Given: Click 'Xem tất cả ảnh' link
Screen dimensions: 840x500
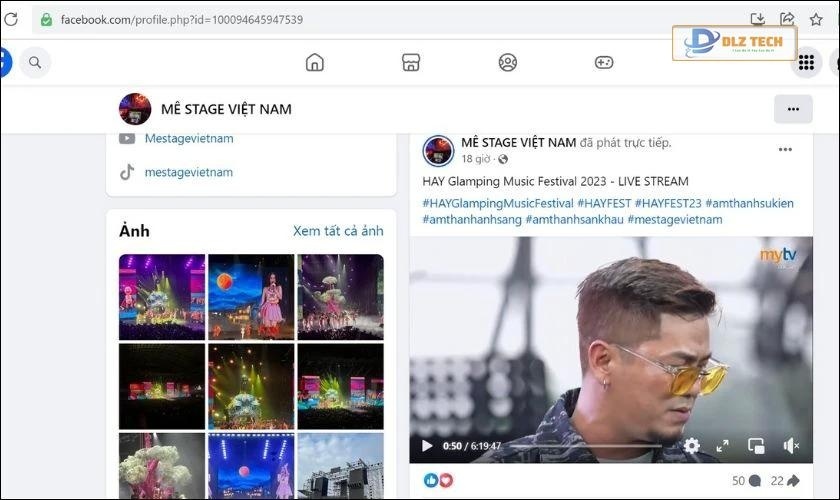Looking at the screenshot, I should (338, 231).
